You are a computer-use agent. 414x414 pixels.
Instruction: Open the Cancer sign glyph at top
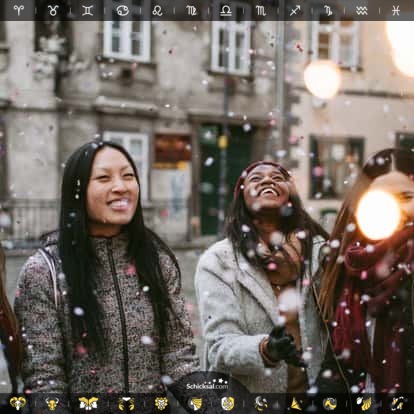coord(122,10)
